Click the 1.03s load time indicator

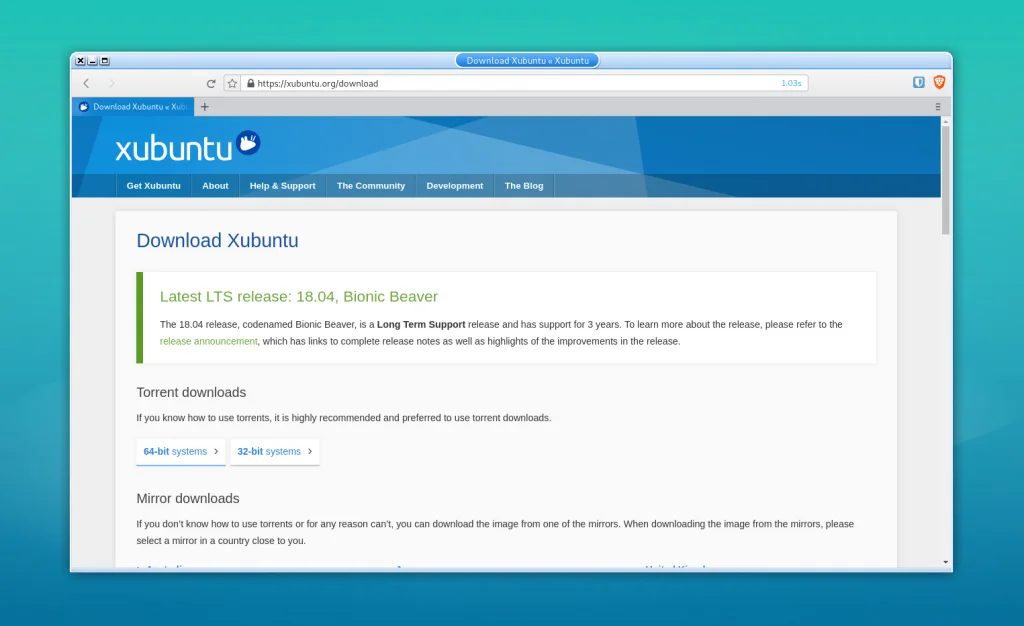[791, 83]
